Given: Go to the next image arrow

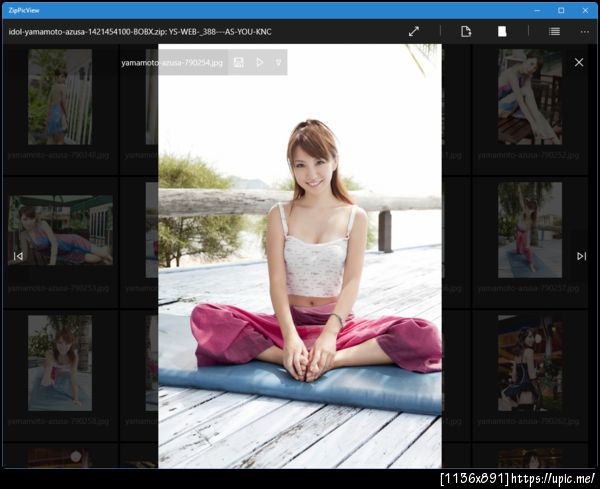Looking at the screenshot, I should [x=582, y=256].
